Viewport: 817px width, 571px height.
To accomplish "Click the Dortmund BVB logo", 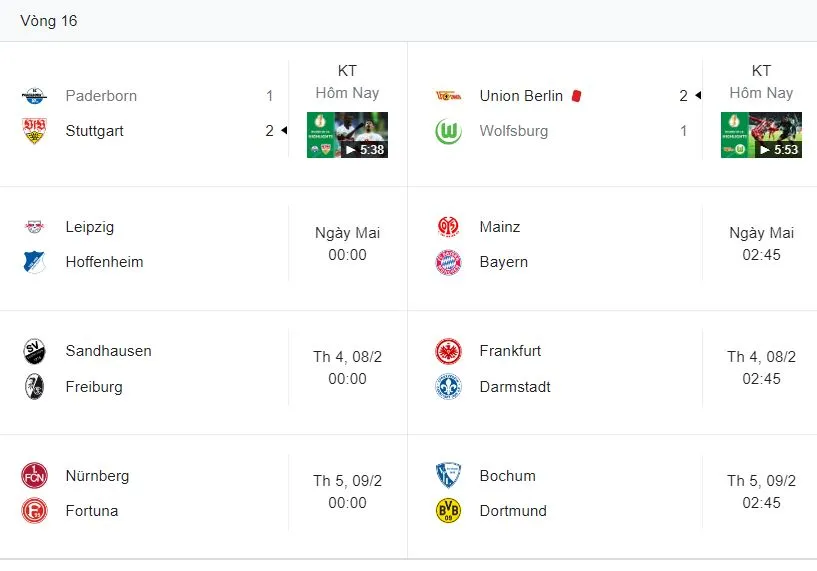I will pos(448,511).
